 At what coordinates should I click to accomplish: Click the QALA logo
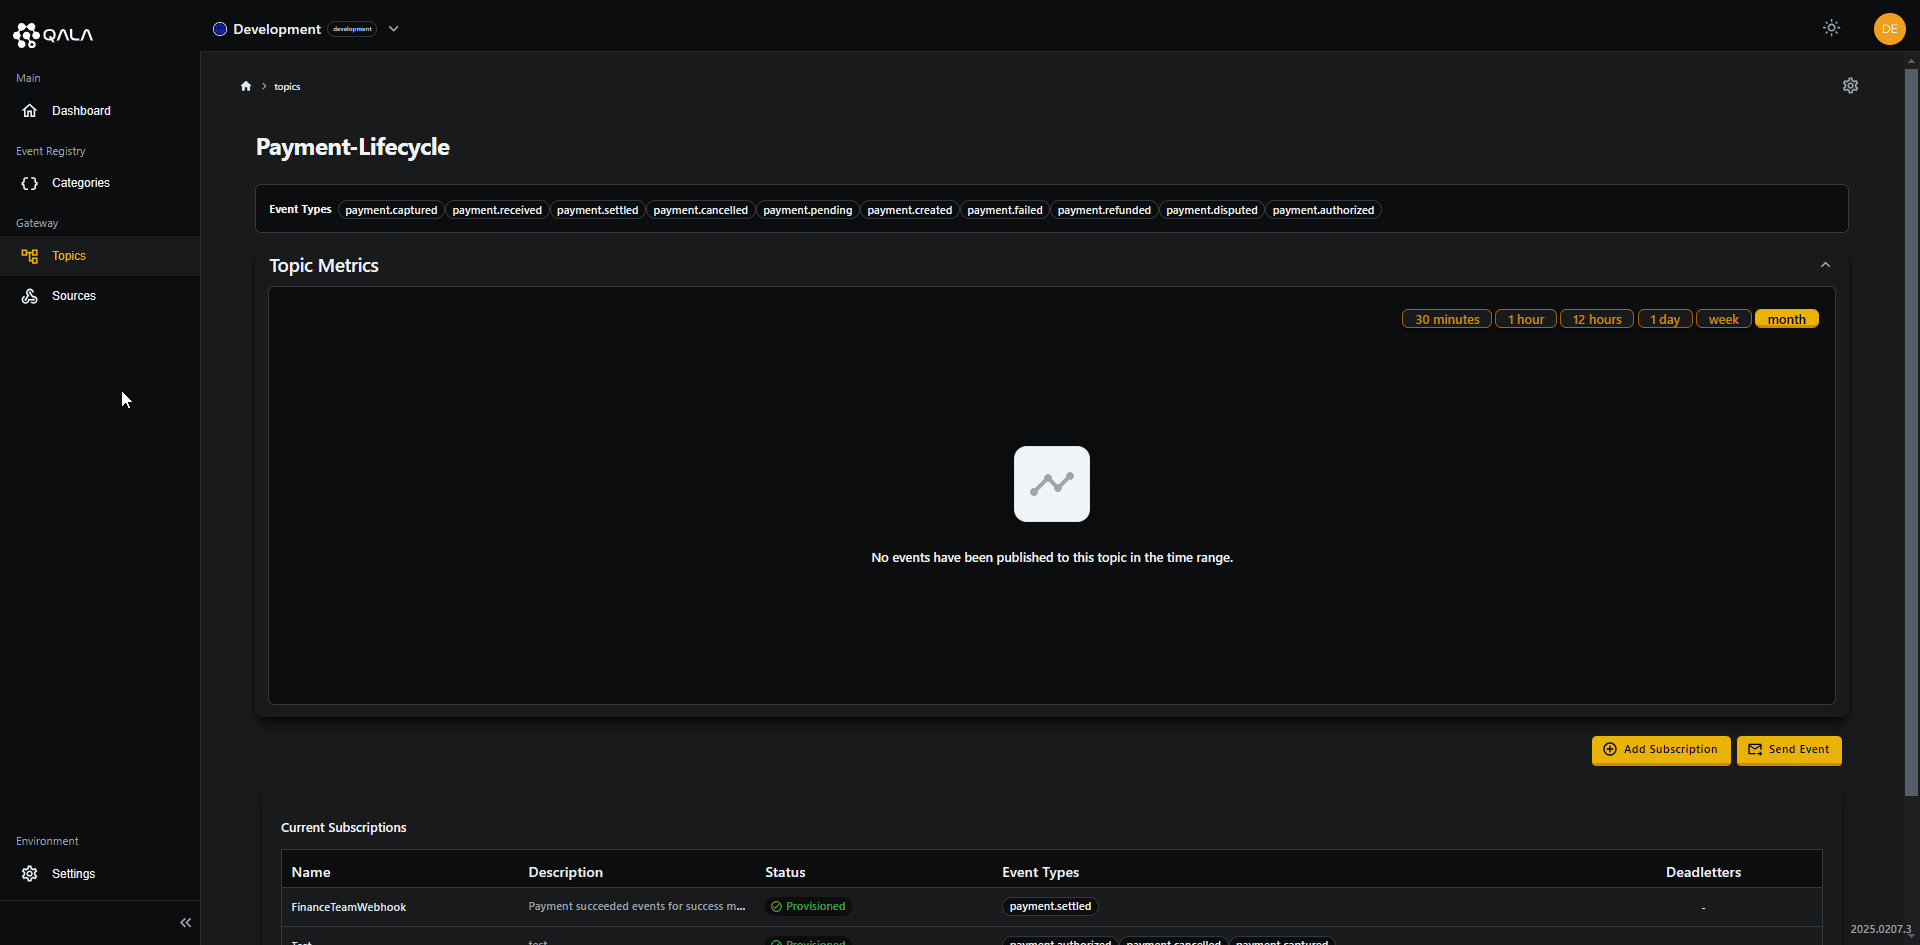pyautogui.click(x=54, y=34)
